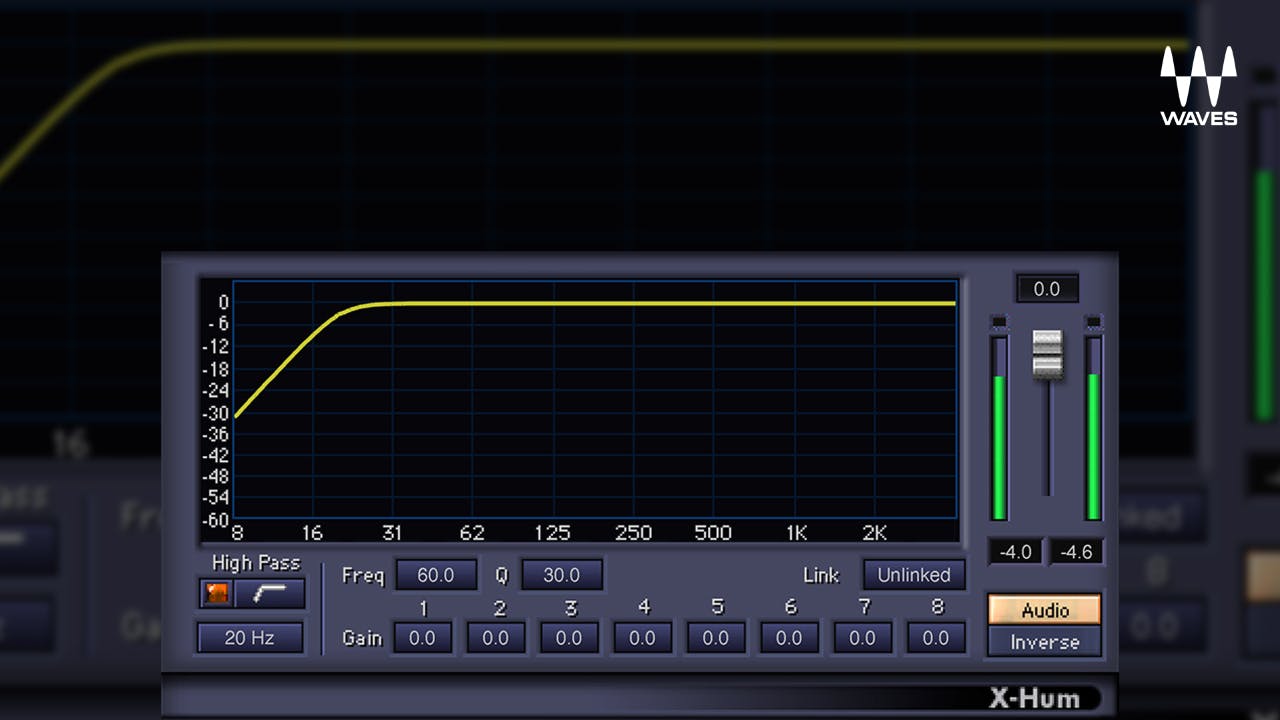Viewport: 1280px width, 720px height.
Task: Toggle the High Pass filter on/off button
Action: tap(217, 593)
